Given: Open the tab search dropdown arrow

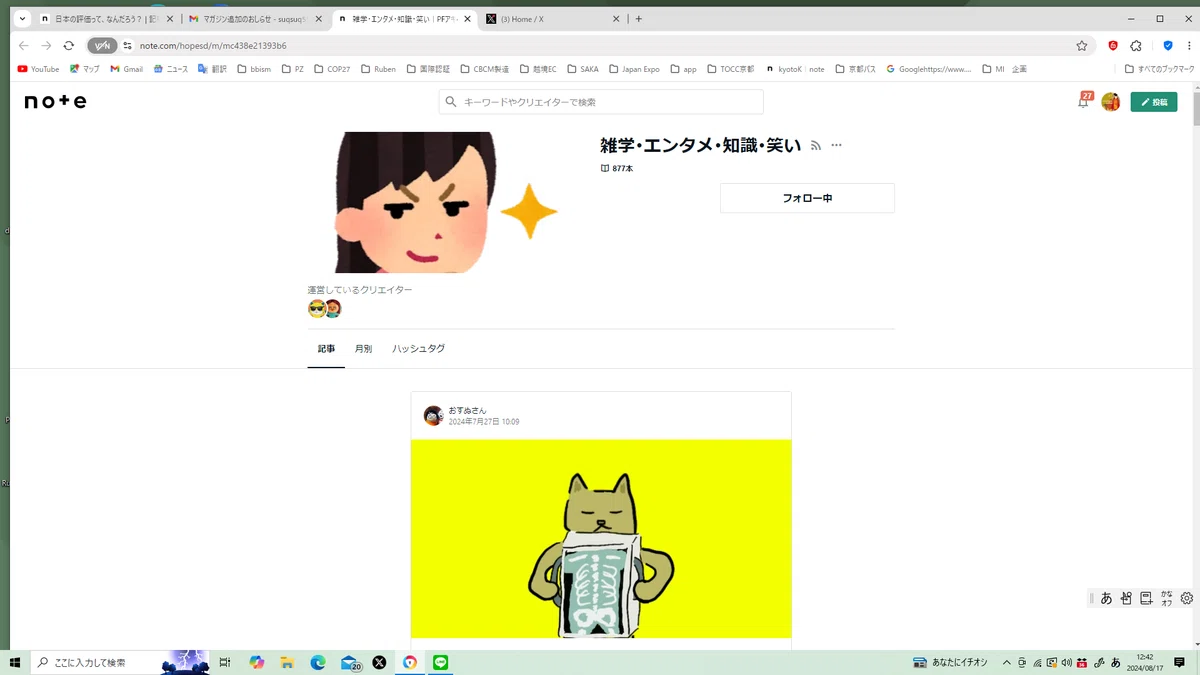Looking at the screenshot, I should 22,19.
